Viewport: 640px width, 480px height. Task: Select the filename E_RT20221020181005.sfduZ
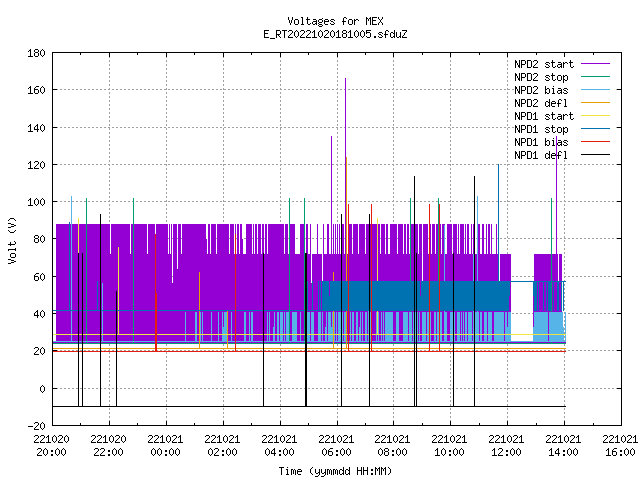coord(335,34)
